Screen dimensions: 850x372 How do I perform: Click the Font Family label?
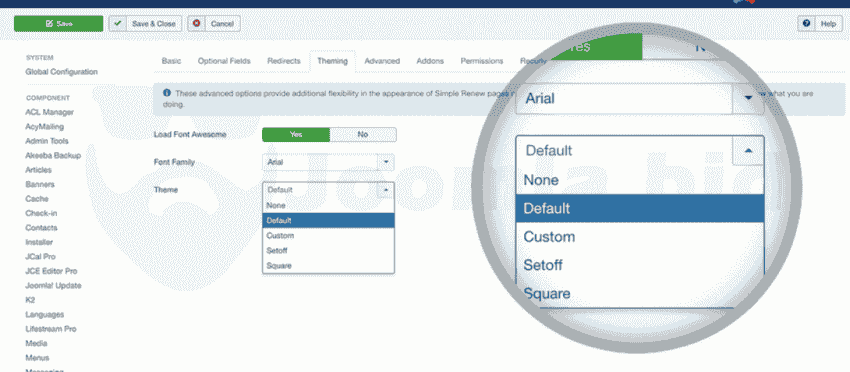174,162
